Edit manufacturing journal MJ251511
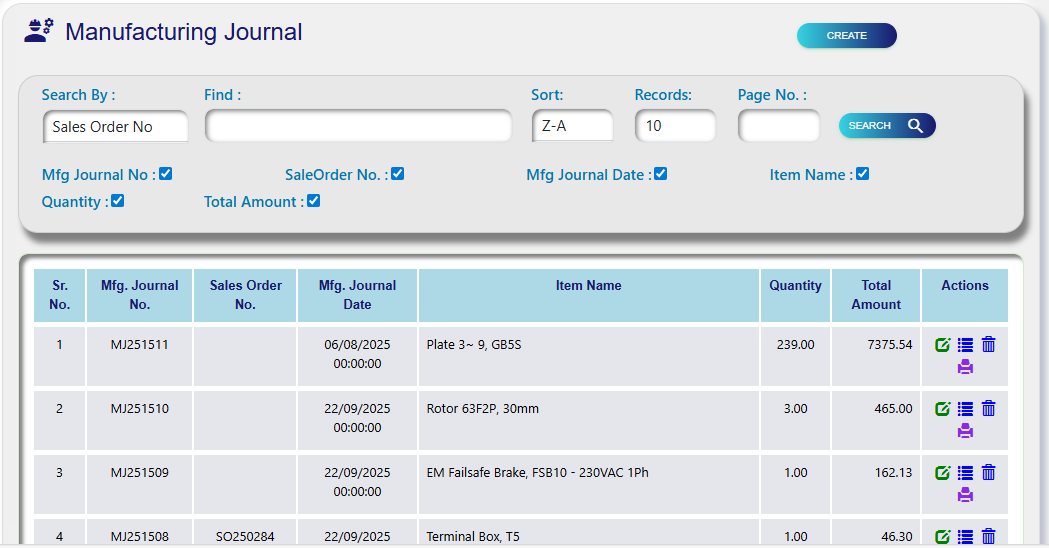This screenshot has height=548, width=1049. tap(942, 345)
